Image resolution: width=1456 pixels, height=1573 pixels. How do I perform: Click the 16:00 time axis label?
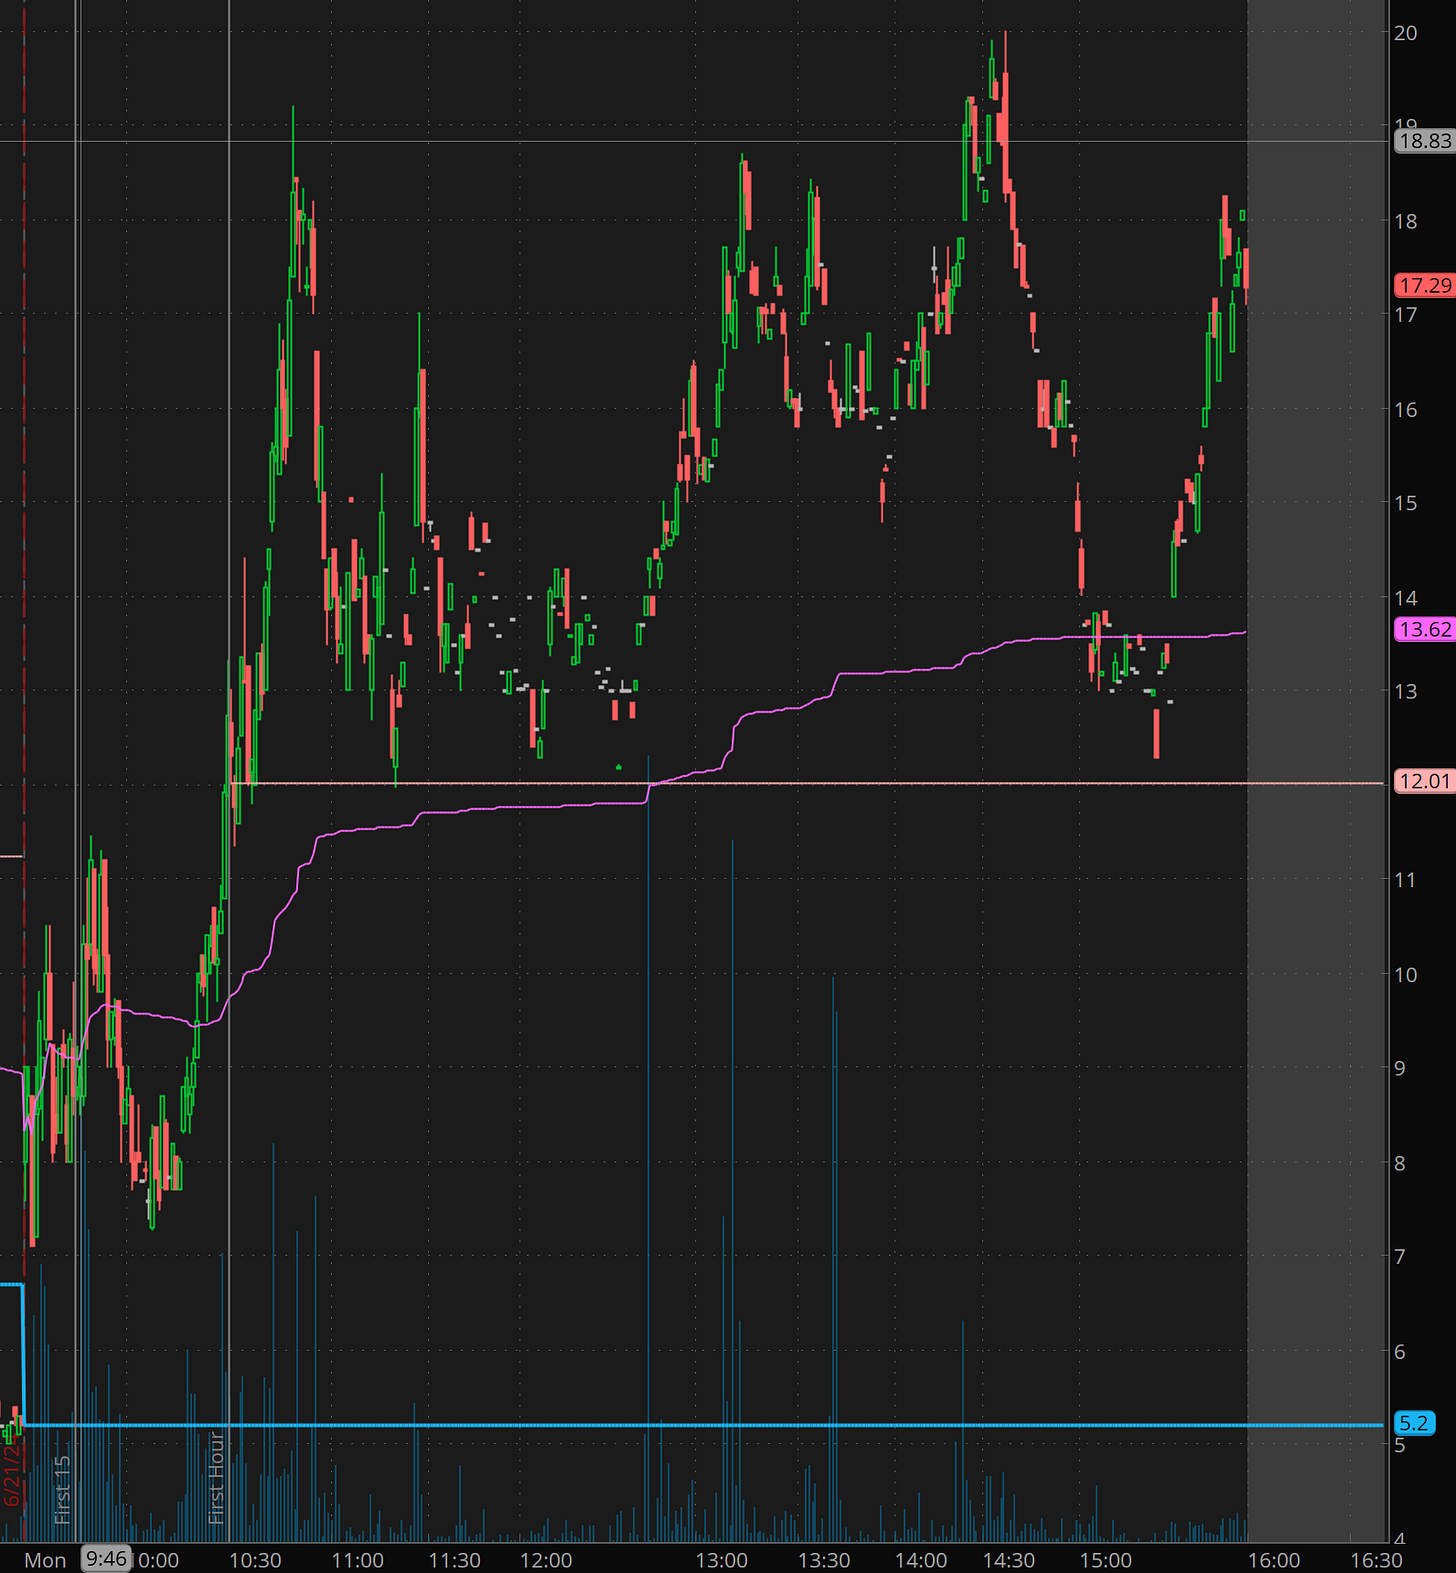pyautogui.click(x=1274, y=1560)
